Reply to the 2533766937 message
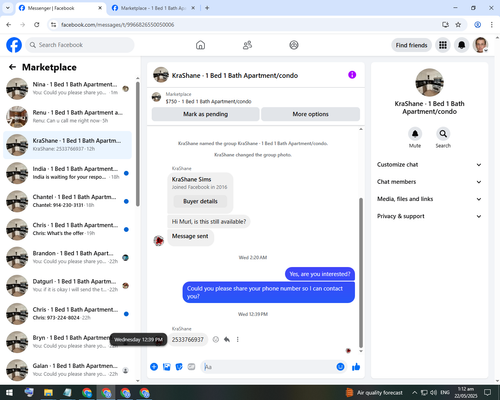 pyautogui.click(x=227, y=339)
